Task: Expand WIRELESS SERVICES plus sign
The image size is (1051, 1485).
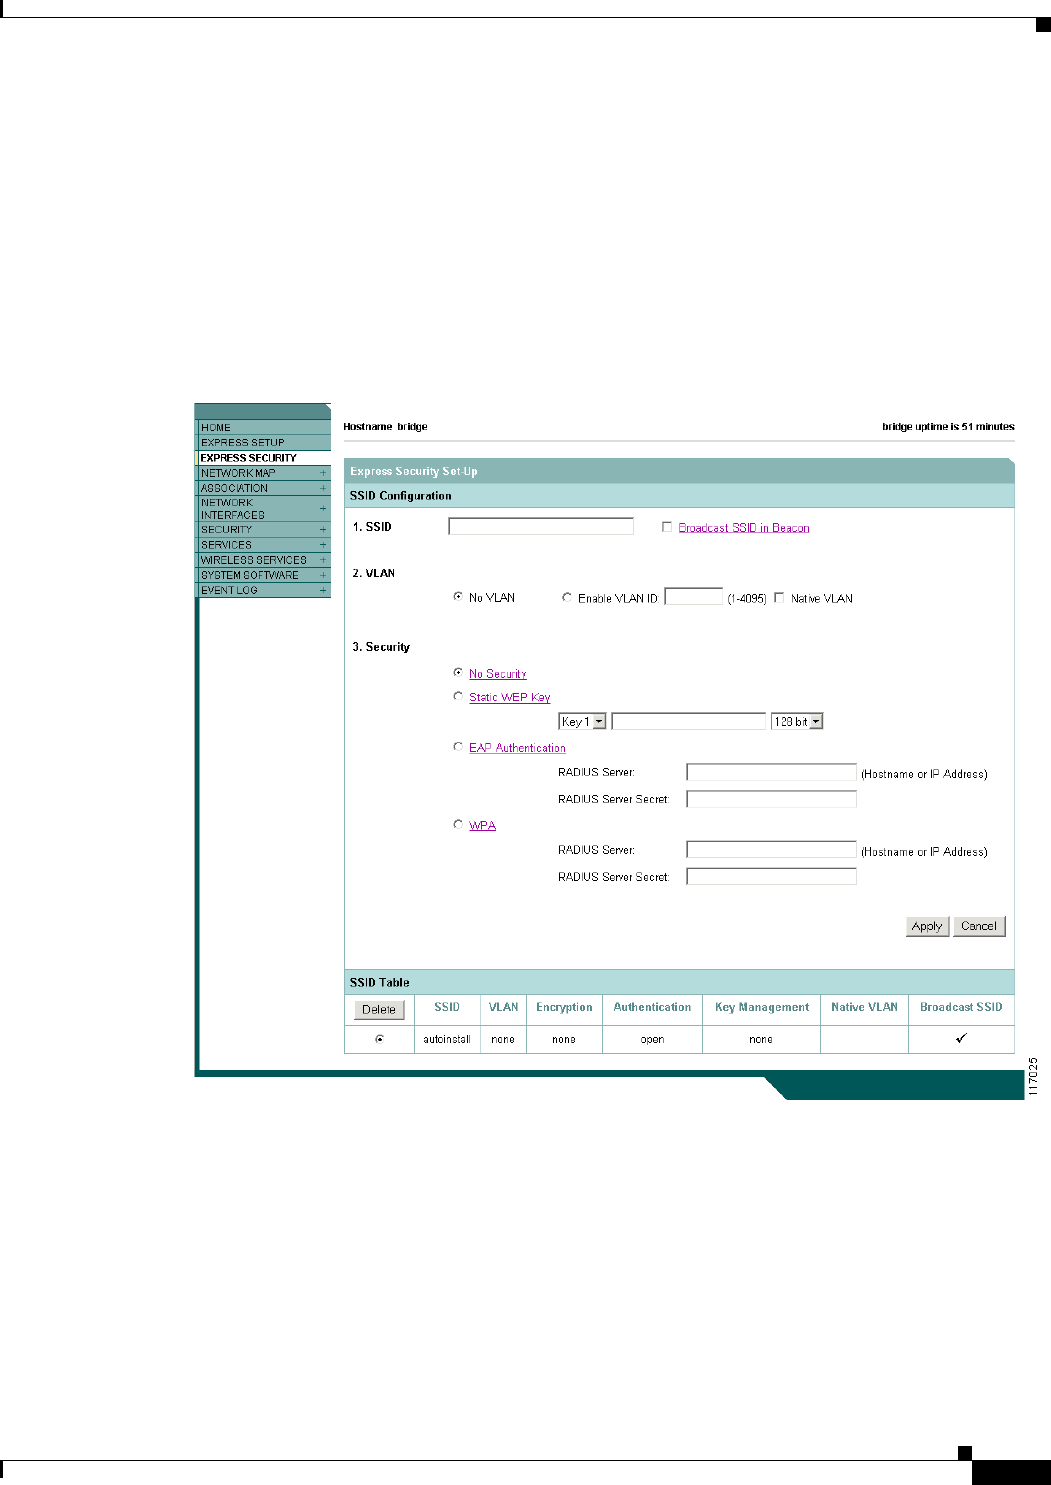Action: tap(323, 560)
